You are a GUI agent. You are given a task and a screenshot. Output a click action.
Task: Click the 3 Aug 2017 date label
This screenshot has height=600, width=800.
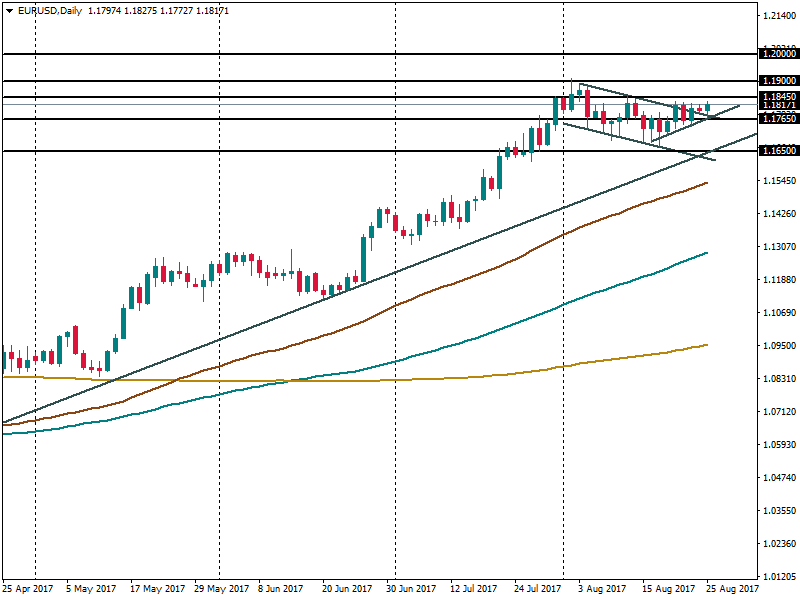click(602, 589)
